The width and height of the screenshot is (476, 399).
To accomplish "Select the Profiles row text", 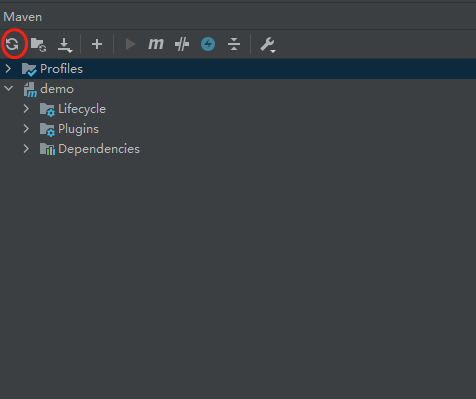I will 61,69.
